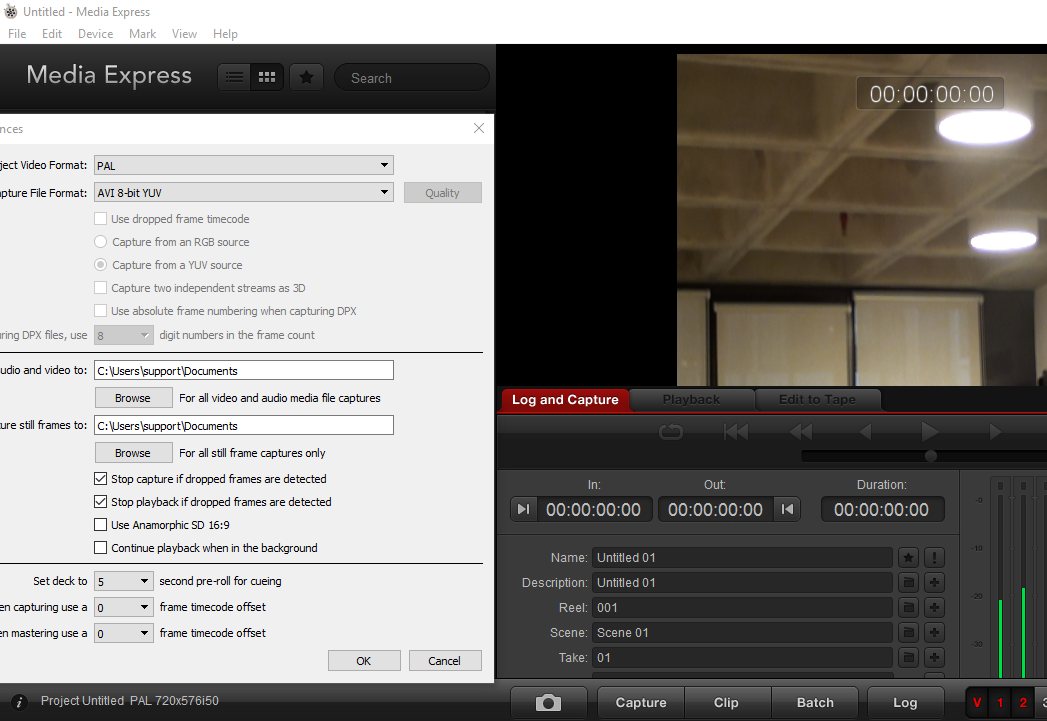The width and height of the screenshot is (1047, 721).
Task: Switch to list view icon
Action: click(234, 77)
